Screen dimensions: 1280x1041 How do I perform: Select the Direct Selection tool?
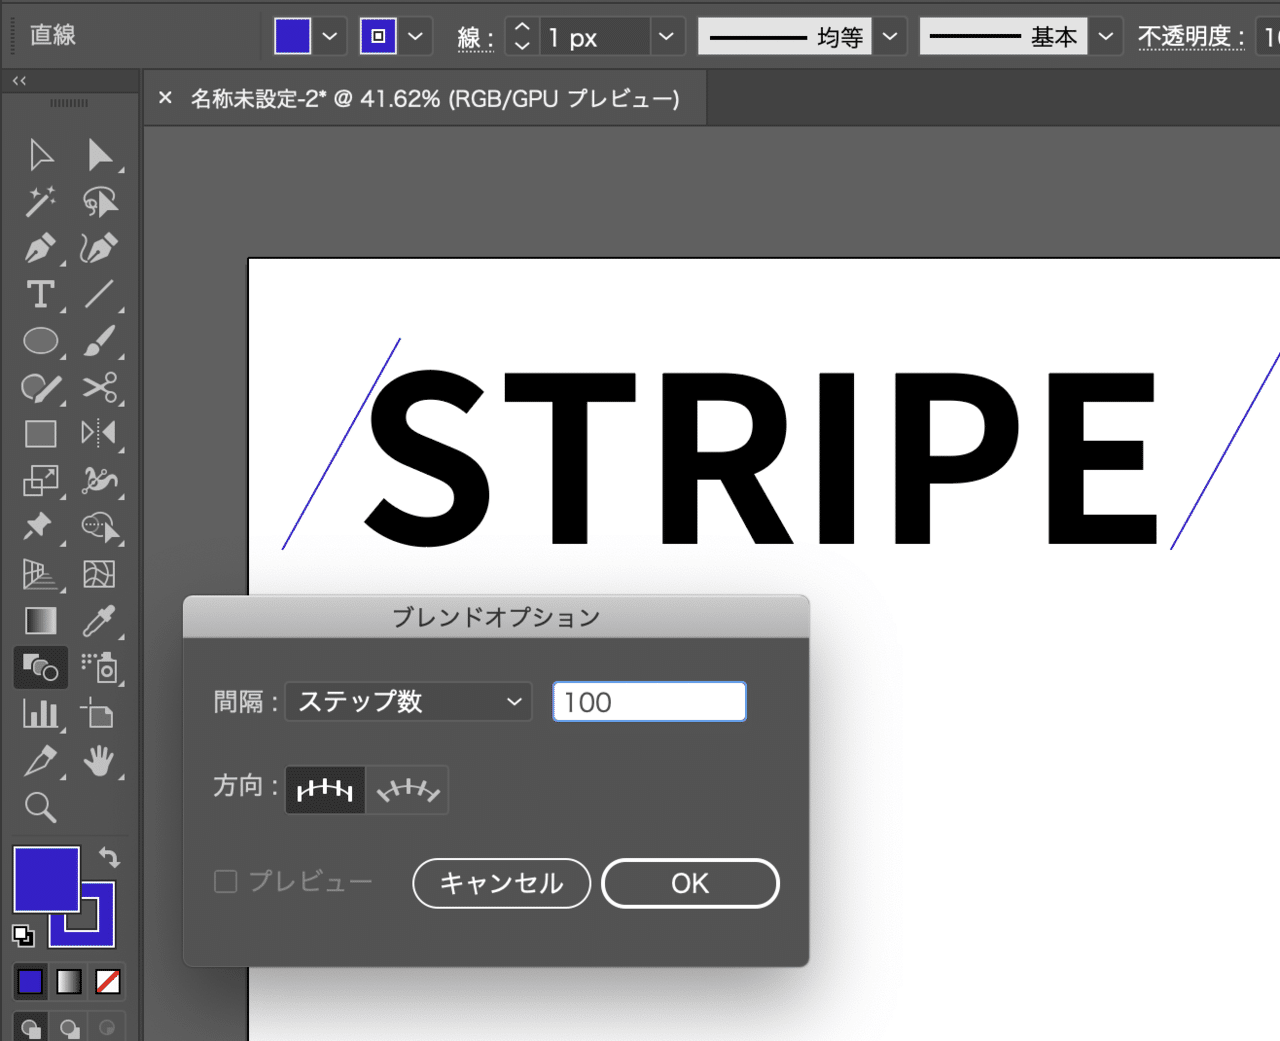(x=99, y=155)
